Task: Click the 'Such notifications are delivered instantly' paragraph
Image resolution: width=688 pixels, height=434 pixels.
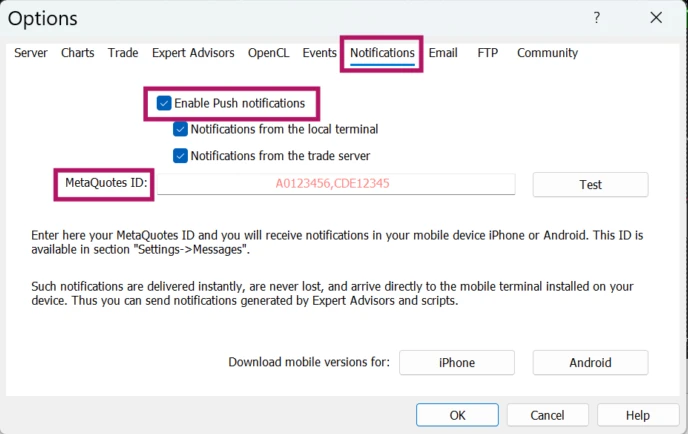Action: pos(332,294)
